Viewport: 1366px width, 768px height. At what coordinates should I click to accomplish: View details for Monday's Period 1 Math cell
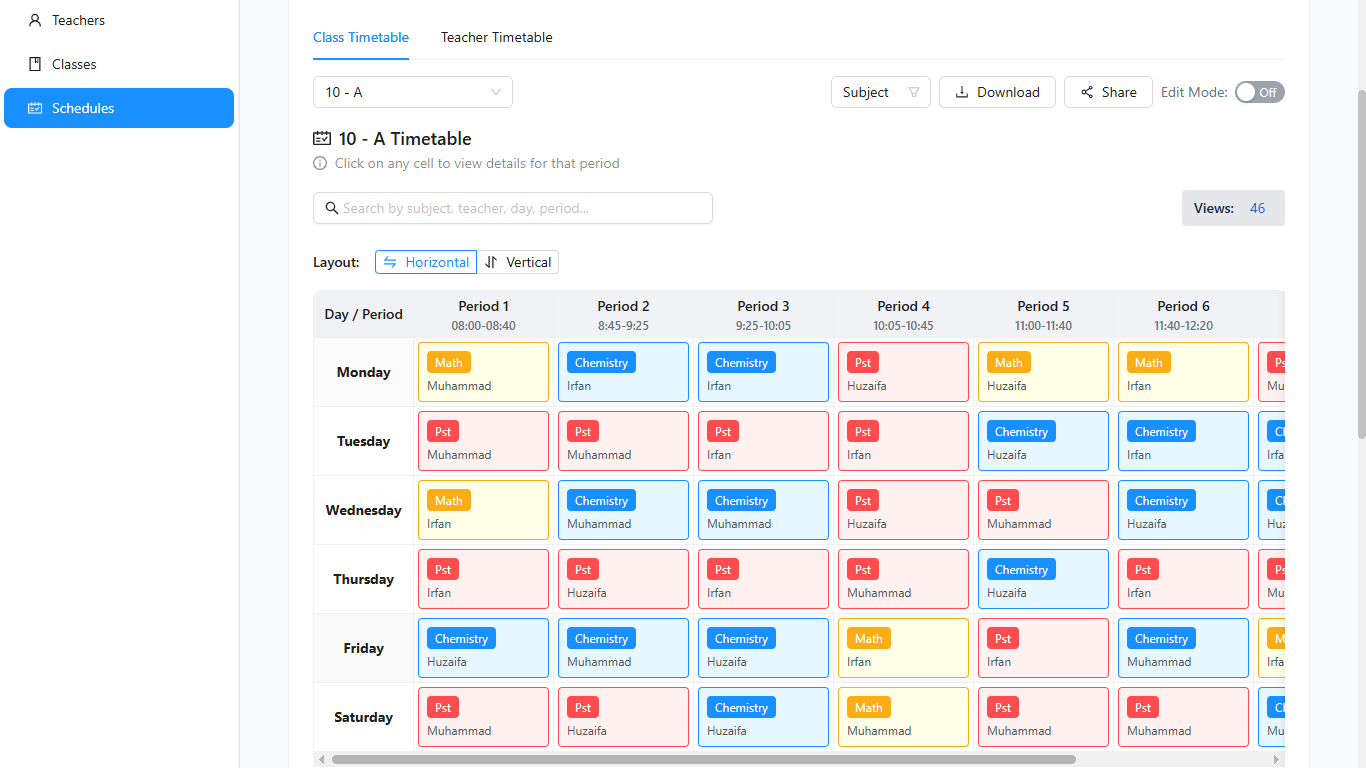point(483,371)
